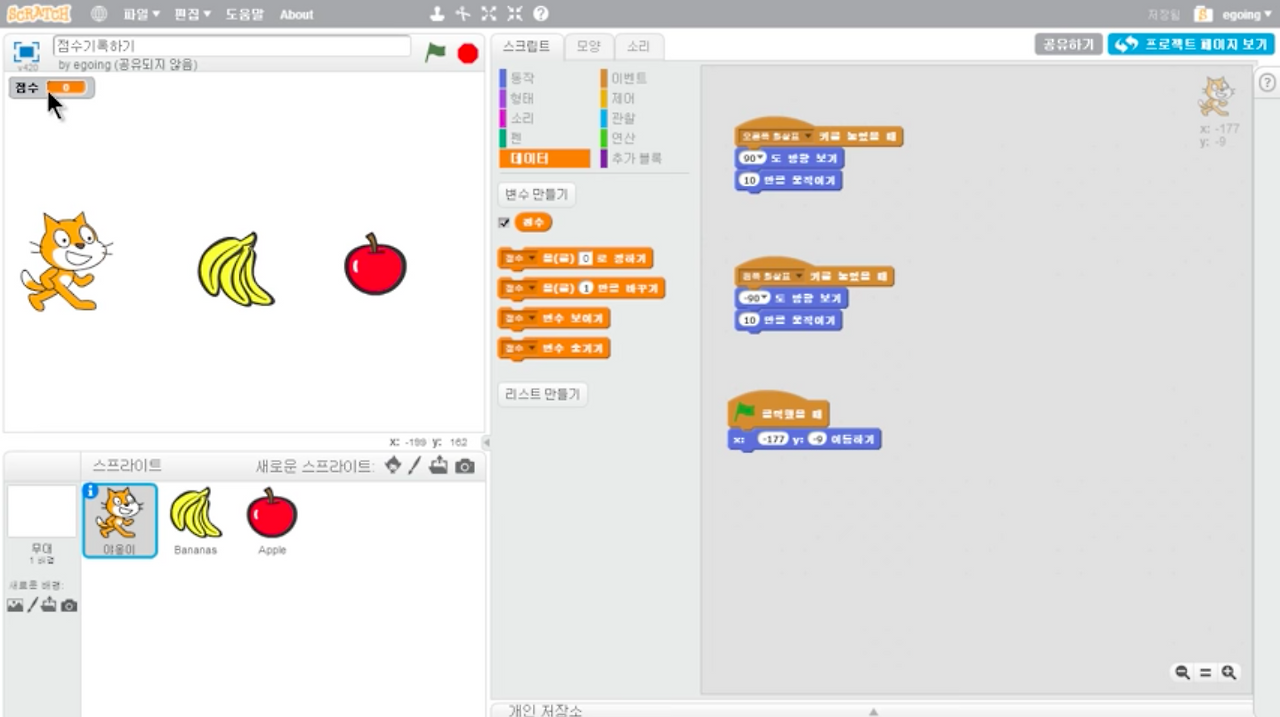Toggle the 점수 variable monitor checkbox
This screenshot has width=1280, height=717.
tap(504, 223)
